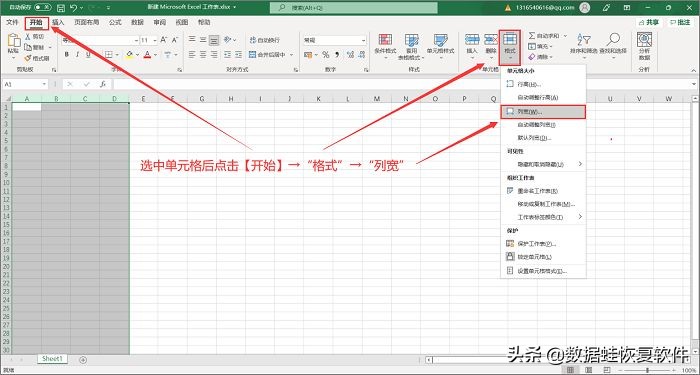Open Format as Table (套用表格格式)
The width and height of the screenshot is (700, 375).
click(x=411, y=47)
